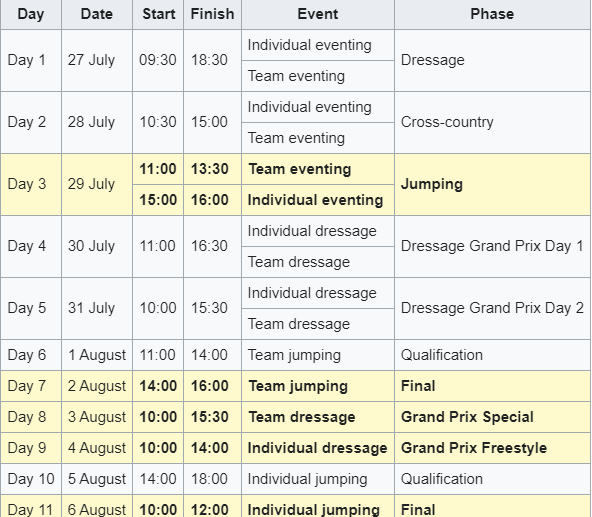
Task: Click the Phase column header
Action: [492, 14]
